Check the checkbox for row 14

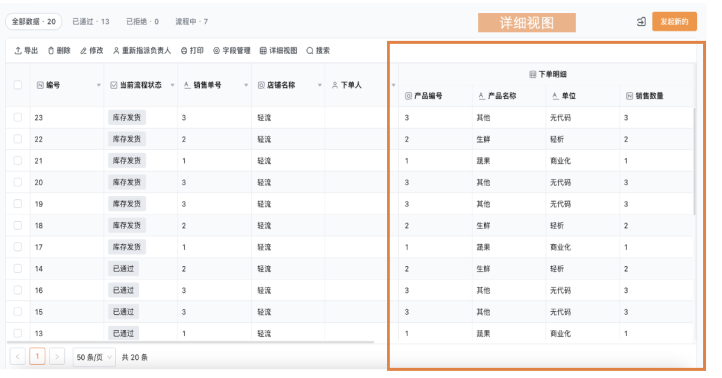click(17, 268)
